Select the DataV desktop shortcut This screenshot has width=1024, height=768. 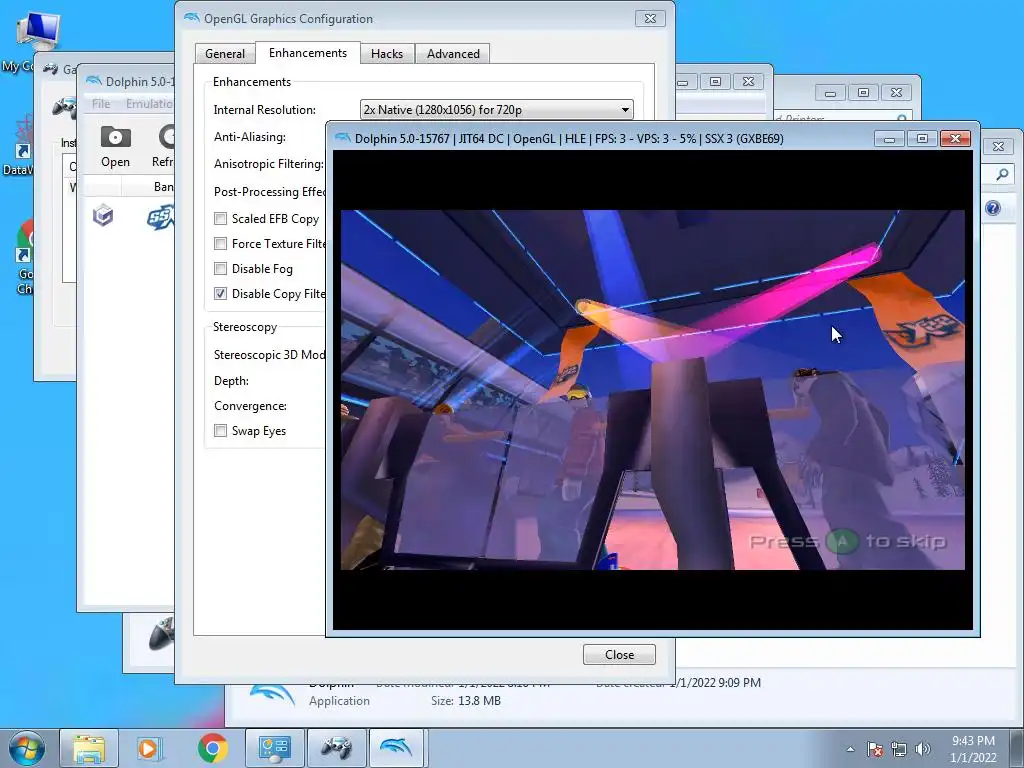pyautogui.click(x=24, y=138)
